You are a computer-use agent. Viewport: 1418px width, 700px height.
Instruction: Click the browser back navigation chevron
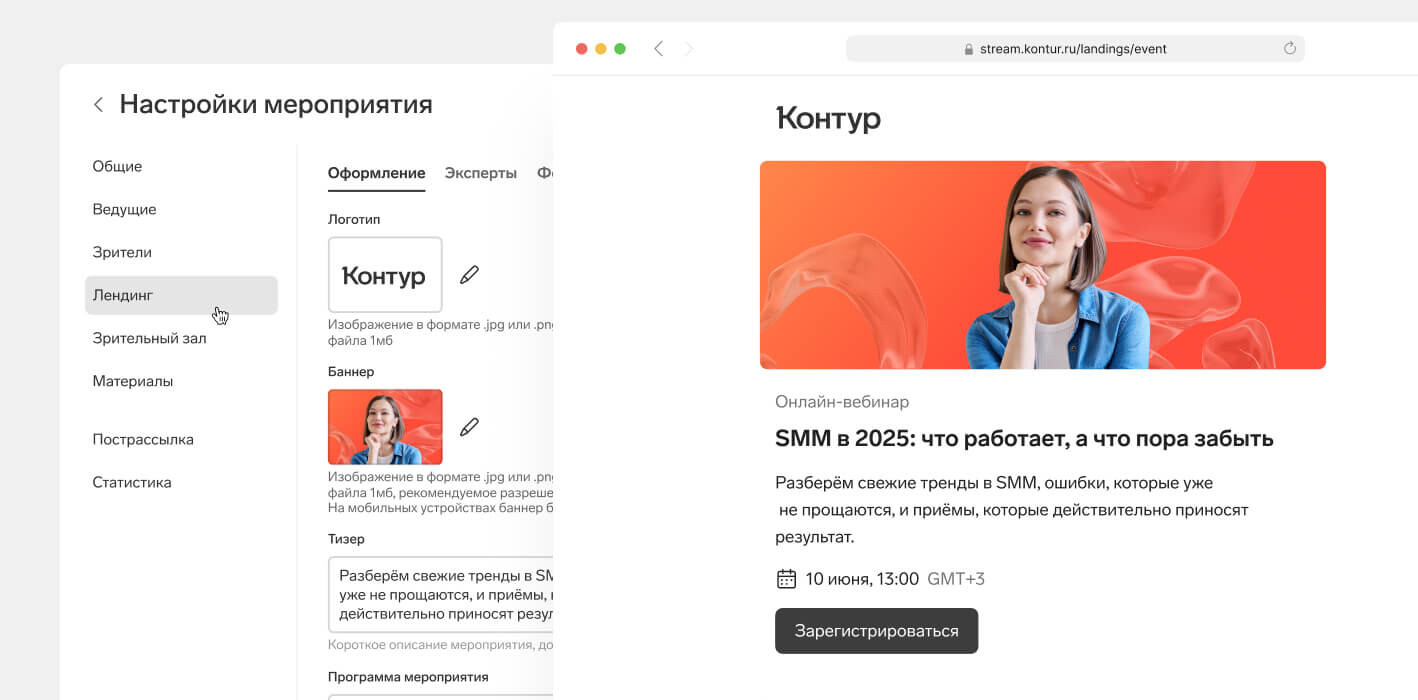658,49
